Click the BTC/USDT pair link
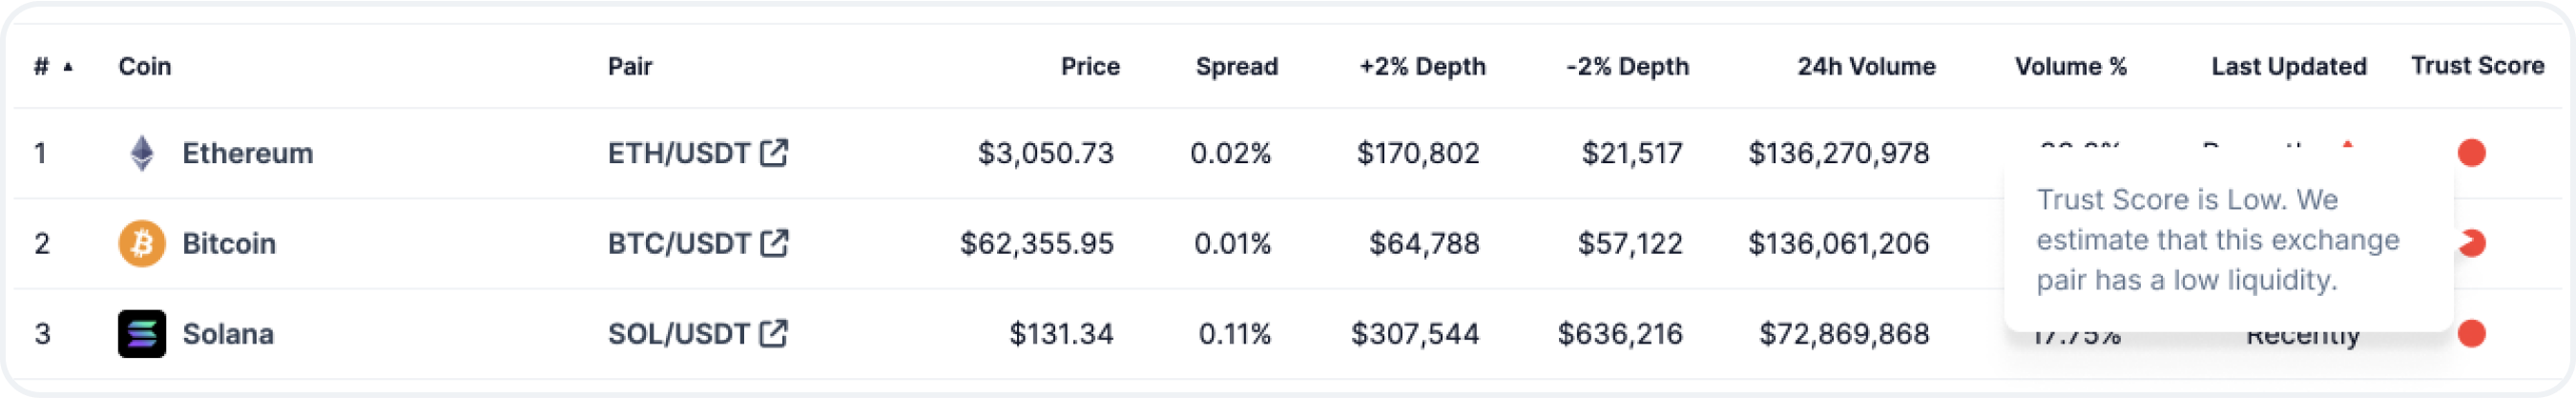Screen dimensions: 2576x398 [678, 243]
